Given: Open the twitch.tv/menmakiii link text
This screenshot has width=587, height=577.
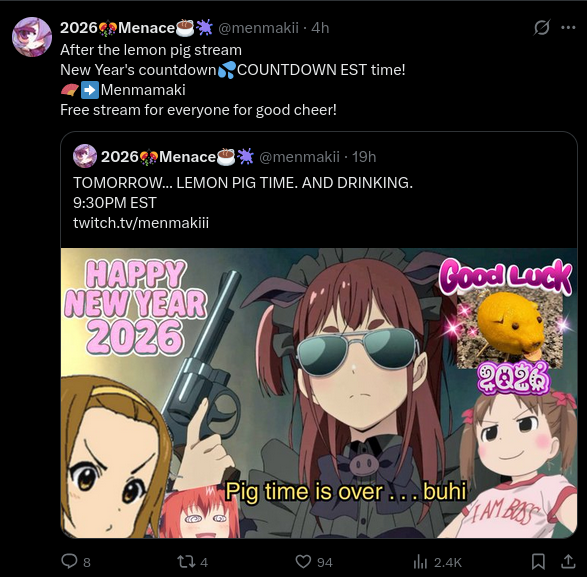Looking at the screenshot, I should pyautogui.click(x=141, y=223).
